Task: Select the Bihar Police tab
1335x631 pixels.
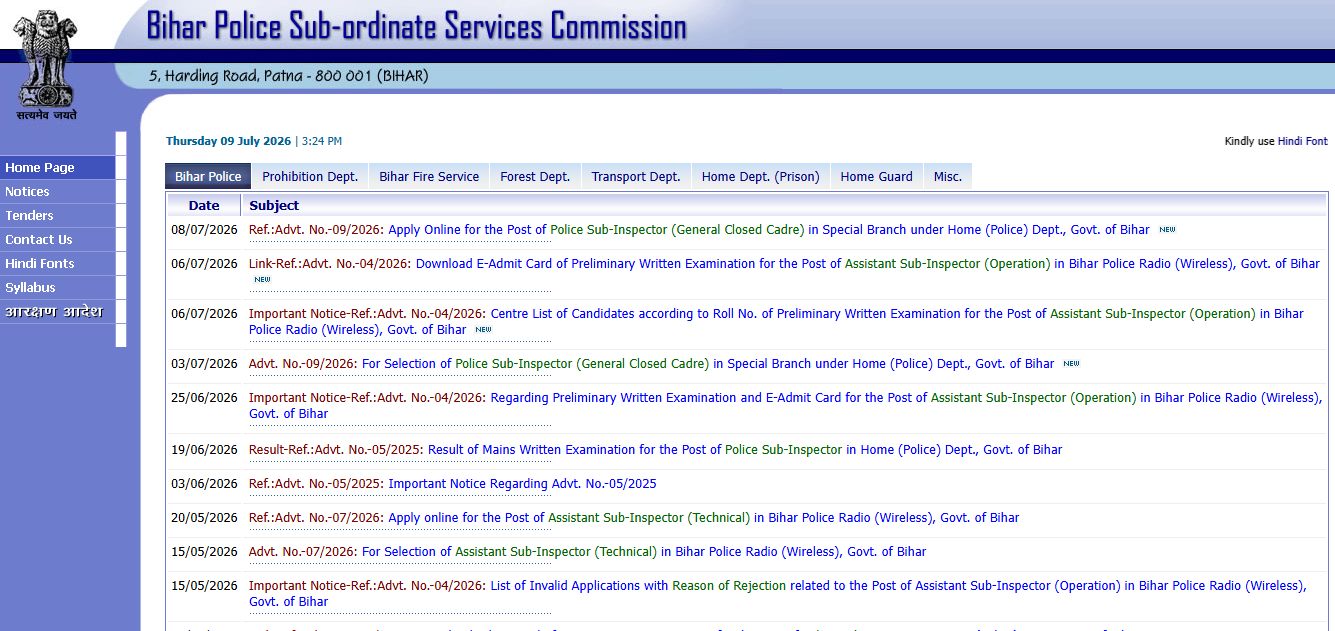Action: pos(208,176)
